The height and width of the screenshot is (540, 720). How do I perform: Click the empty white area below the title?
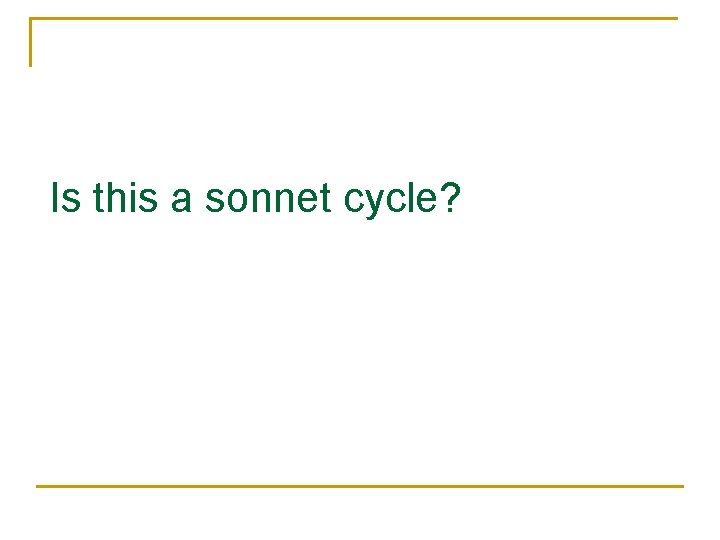pyautogui.click(x=360, y=349)
